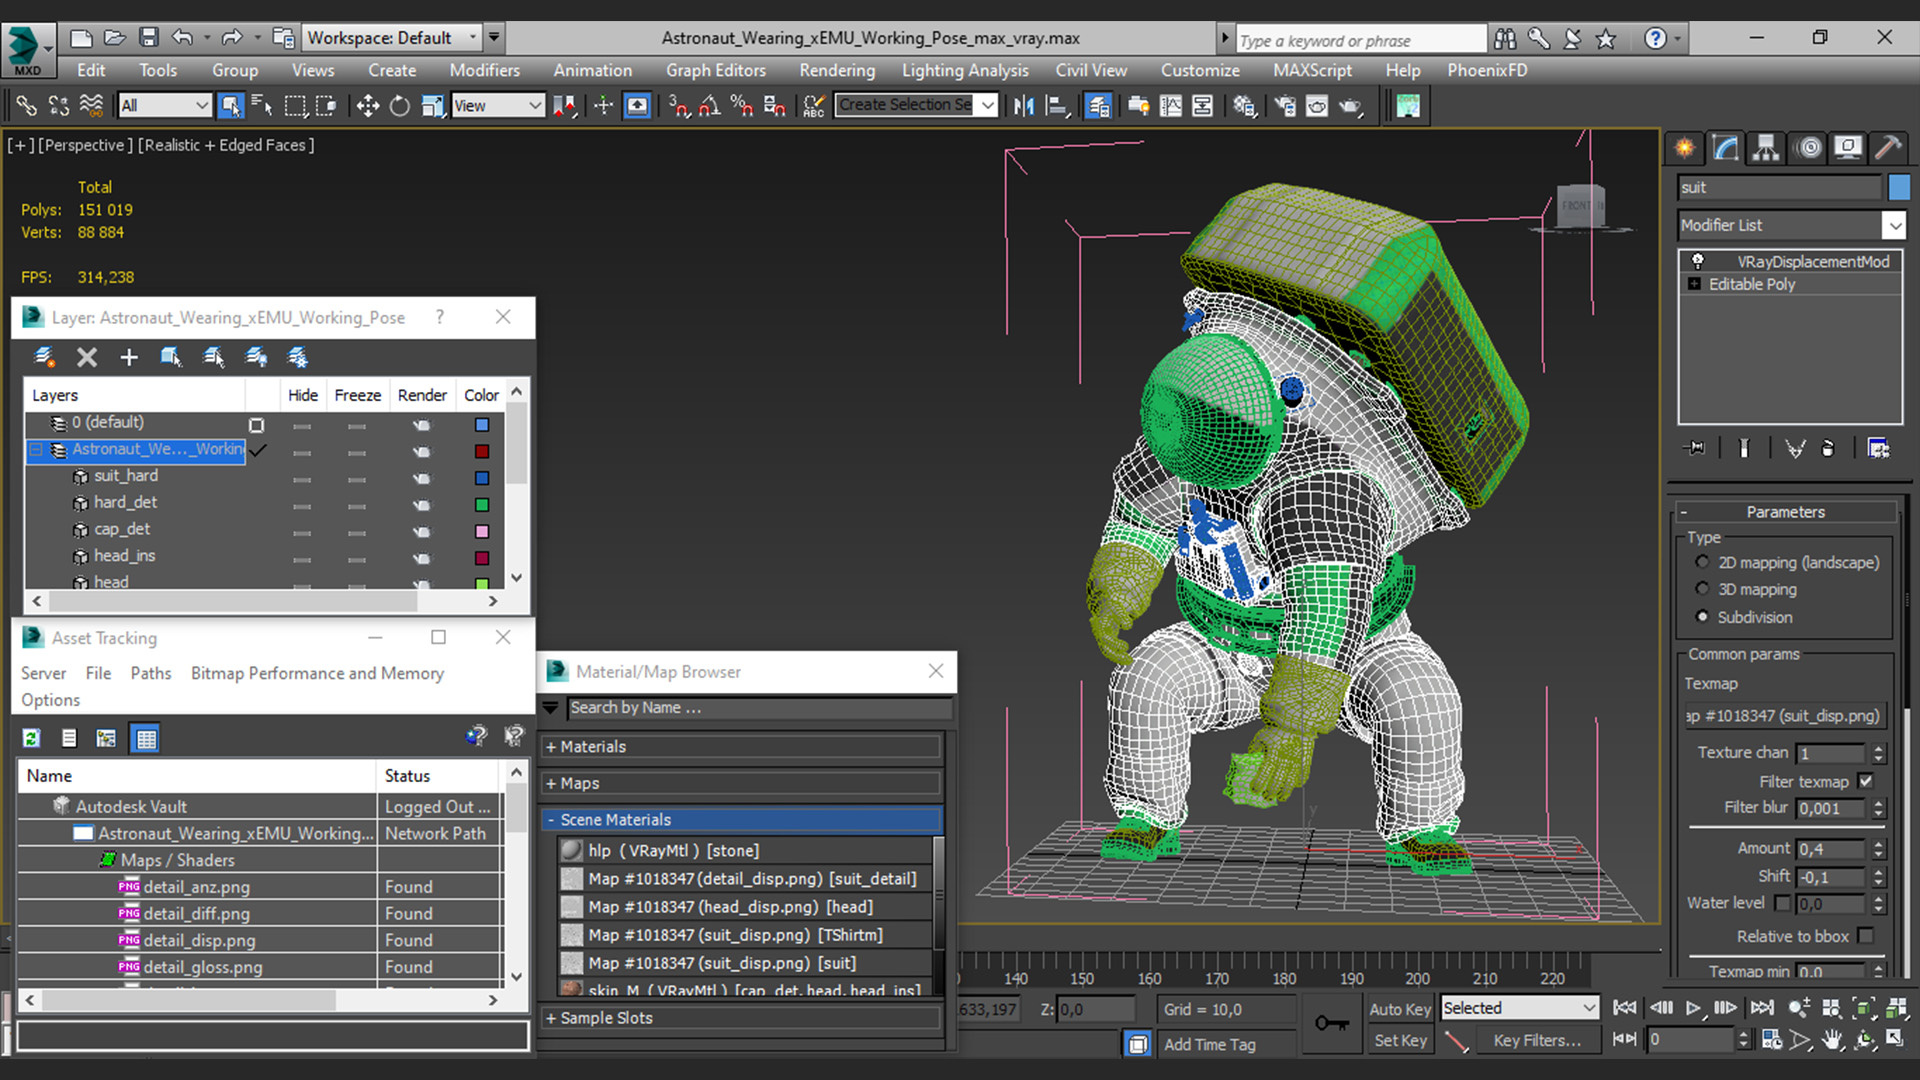The width and height of the screenshot is (1920, 1080).
Task: Open the Graph Editors menu
Action: [x=716, y=70]
